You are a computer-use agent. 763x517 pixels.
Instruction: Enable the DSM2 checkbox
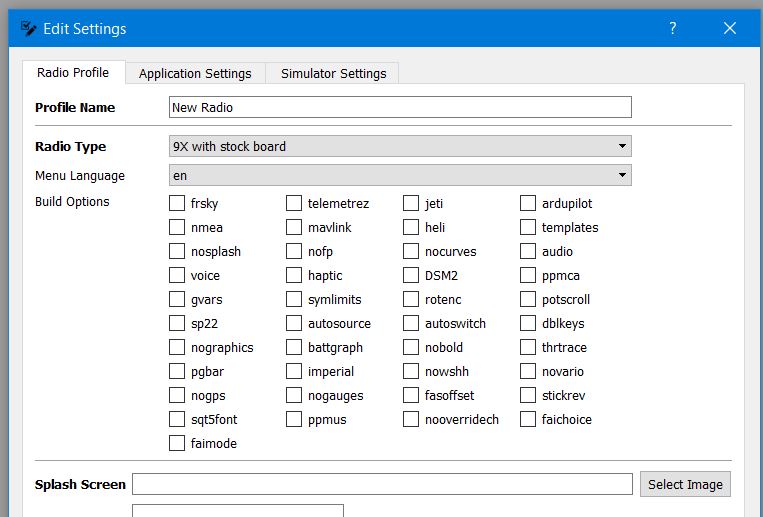(411, 275)
